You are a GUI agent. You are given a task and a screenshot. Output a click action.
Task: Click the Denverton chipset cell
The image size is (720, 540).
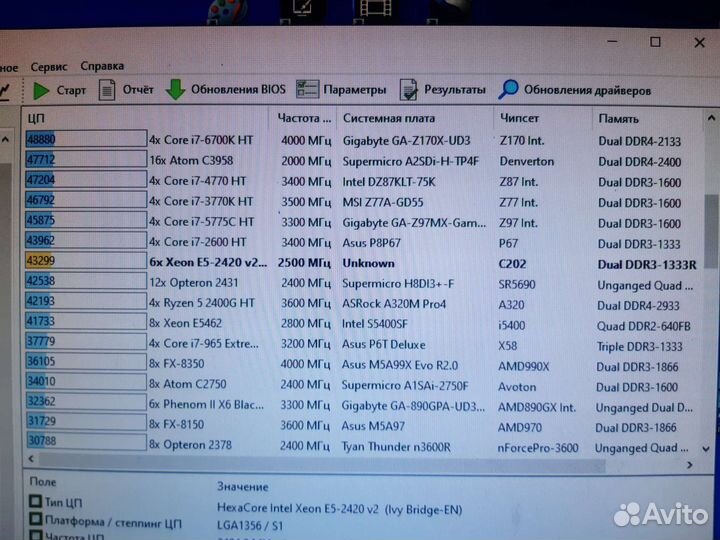coord(527,162)
